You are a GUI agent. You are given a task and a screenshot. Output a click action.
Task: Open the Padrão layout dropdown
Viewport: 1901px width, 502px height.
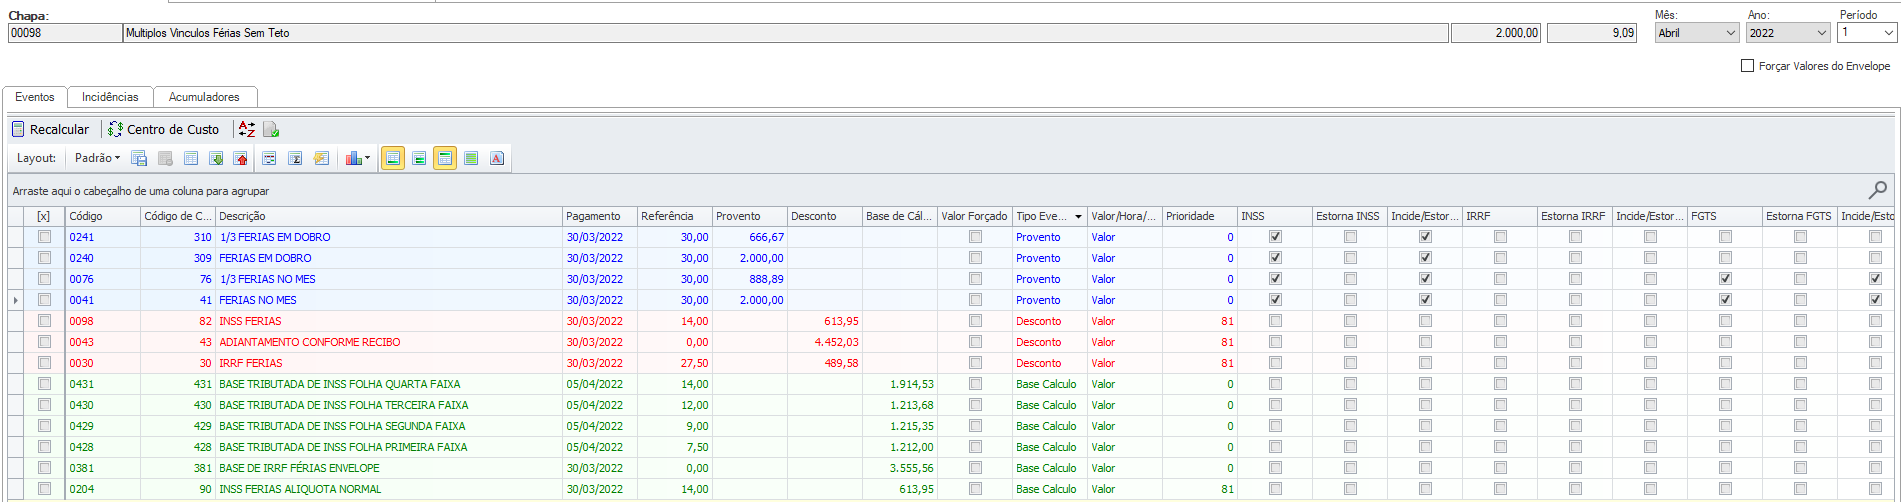pos(97,158)
